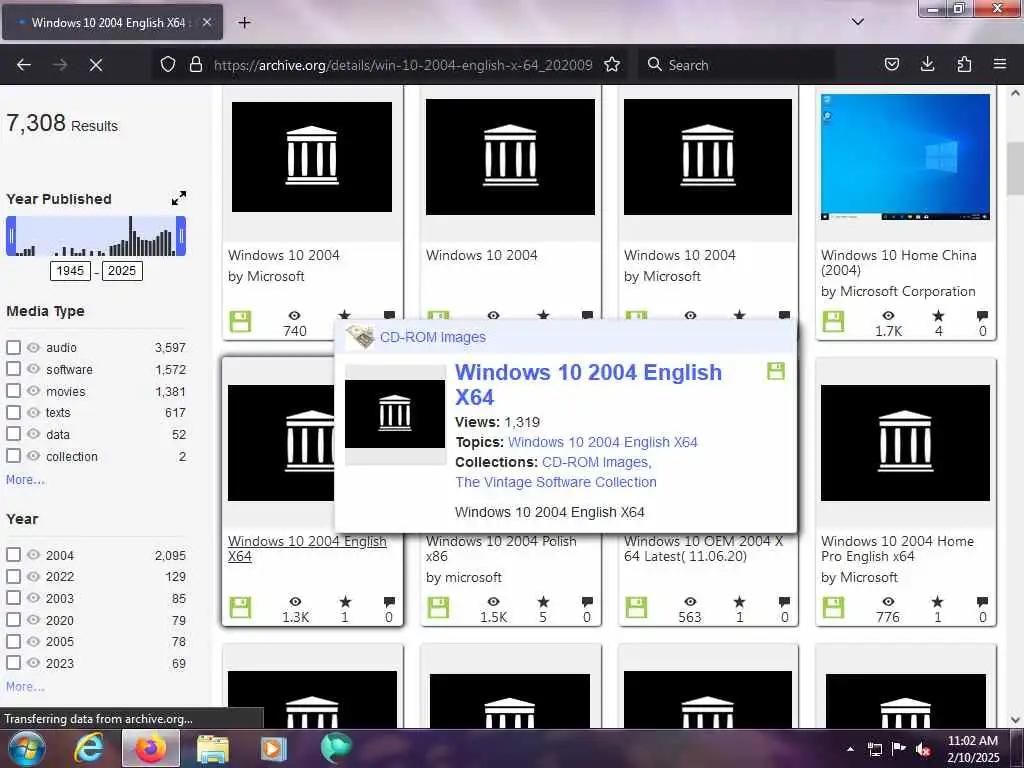Click the 2025 end year field

click(x=121, y=271)
